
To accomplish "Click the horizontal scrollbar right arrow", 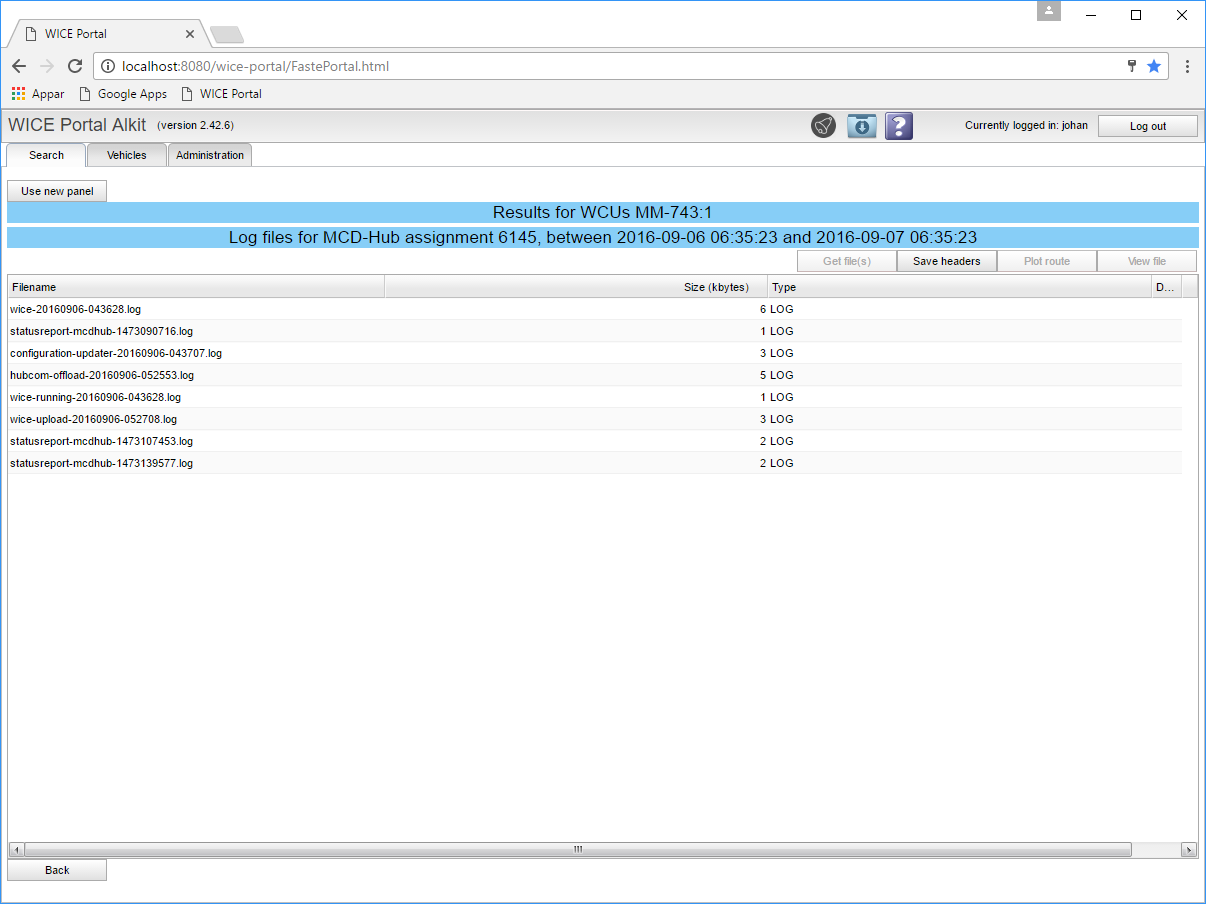I will (x=1188, y=850).
